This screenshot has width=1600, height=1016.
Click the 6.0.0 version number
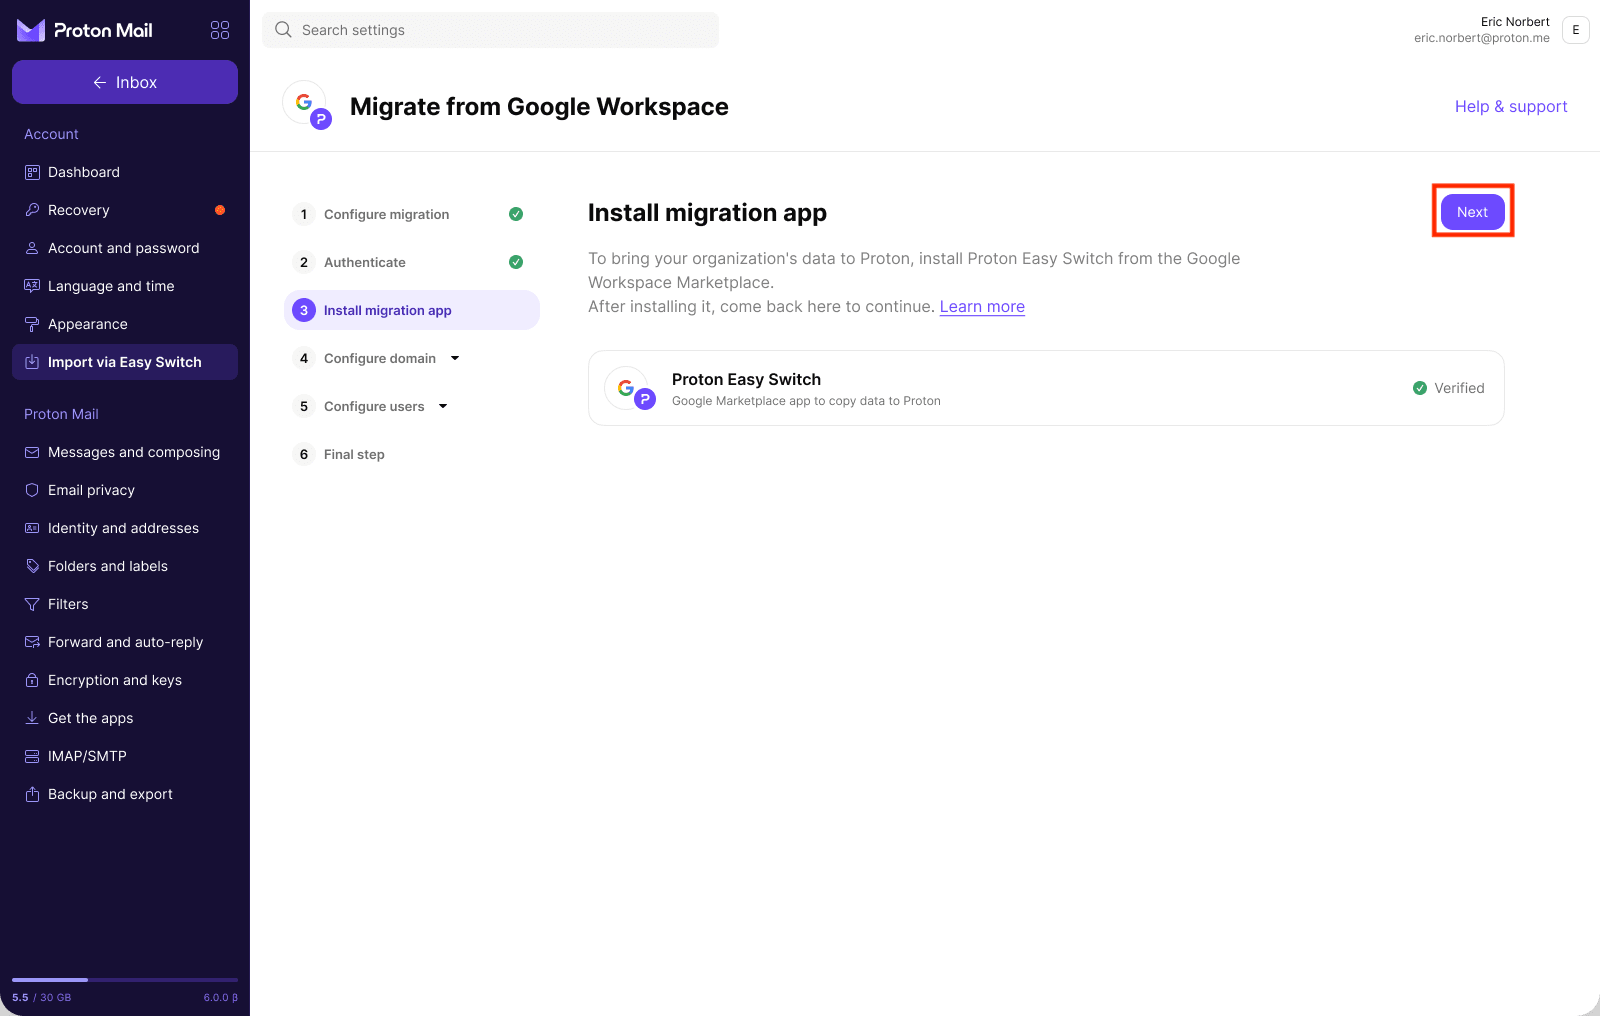click(220, 998)
